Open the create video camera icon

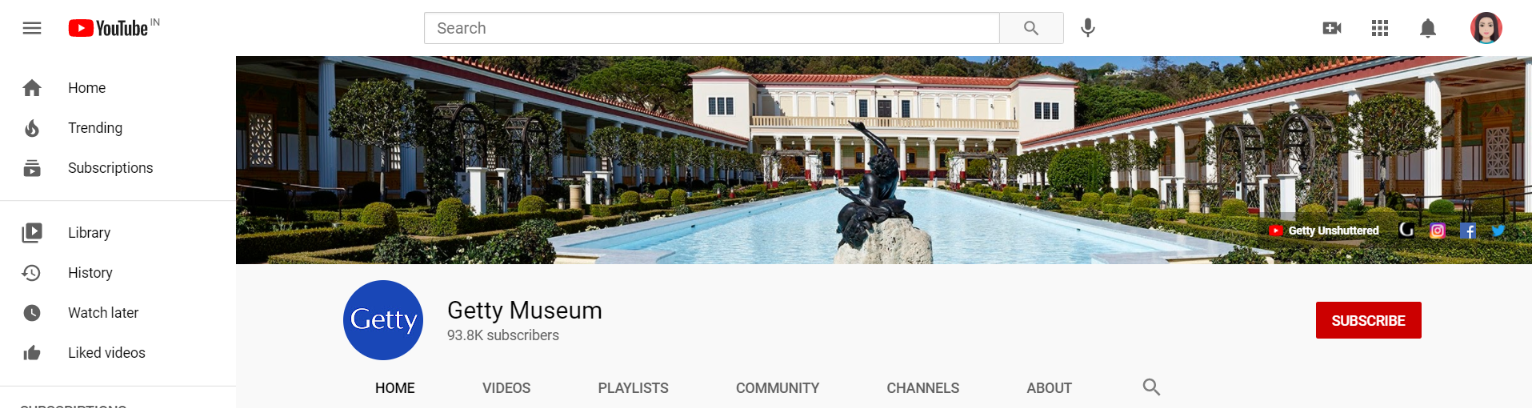pyautogui.click(x=1332, y=28)
